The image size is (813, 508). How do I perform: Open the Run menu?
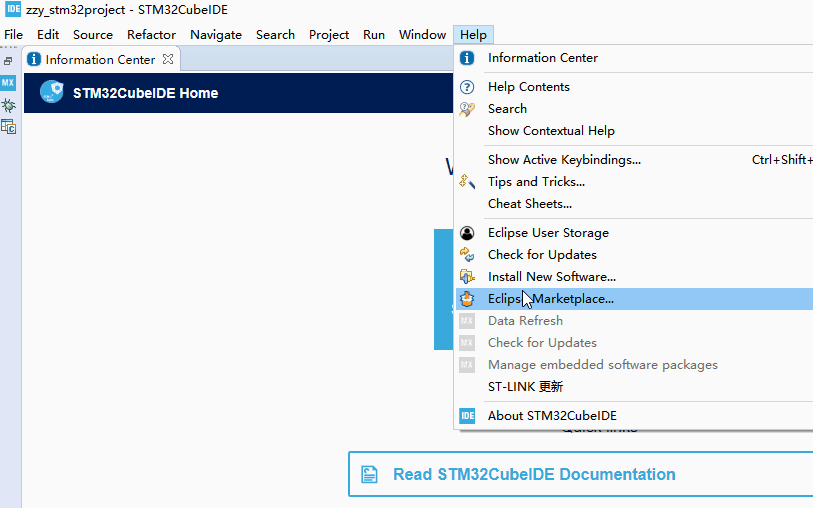coord(374,35)
